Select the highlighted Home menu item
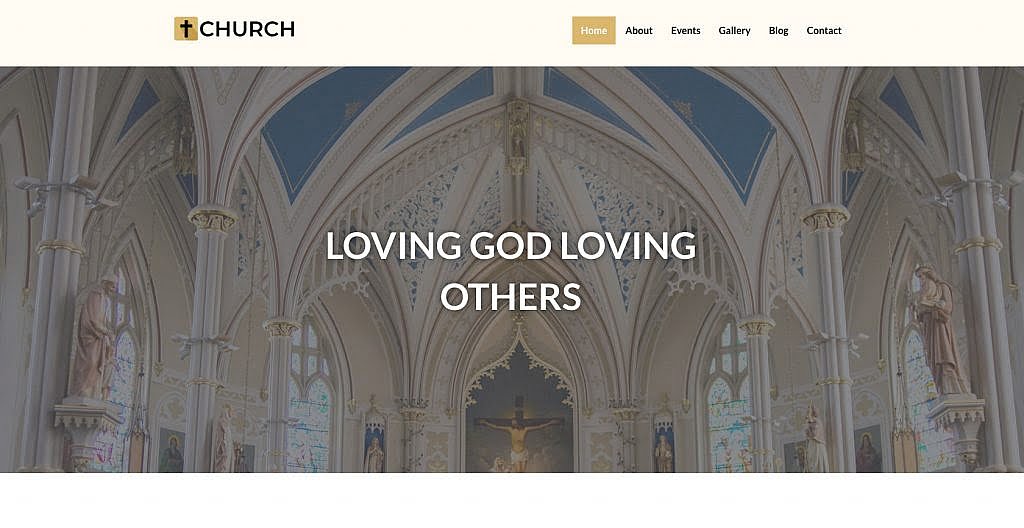The width and height of the screenshot is (1024, 528). pos(594,30)
